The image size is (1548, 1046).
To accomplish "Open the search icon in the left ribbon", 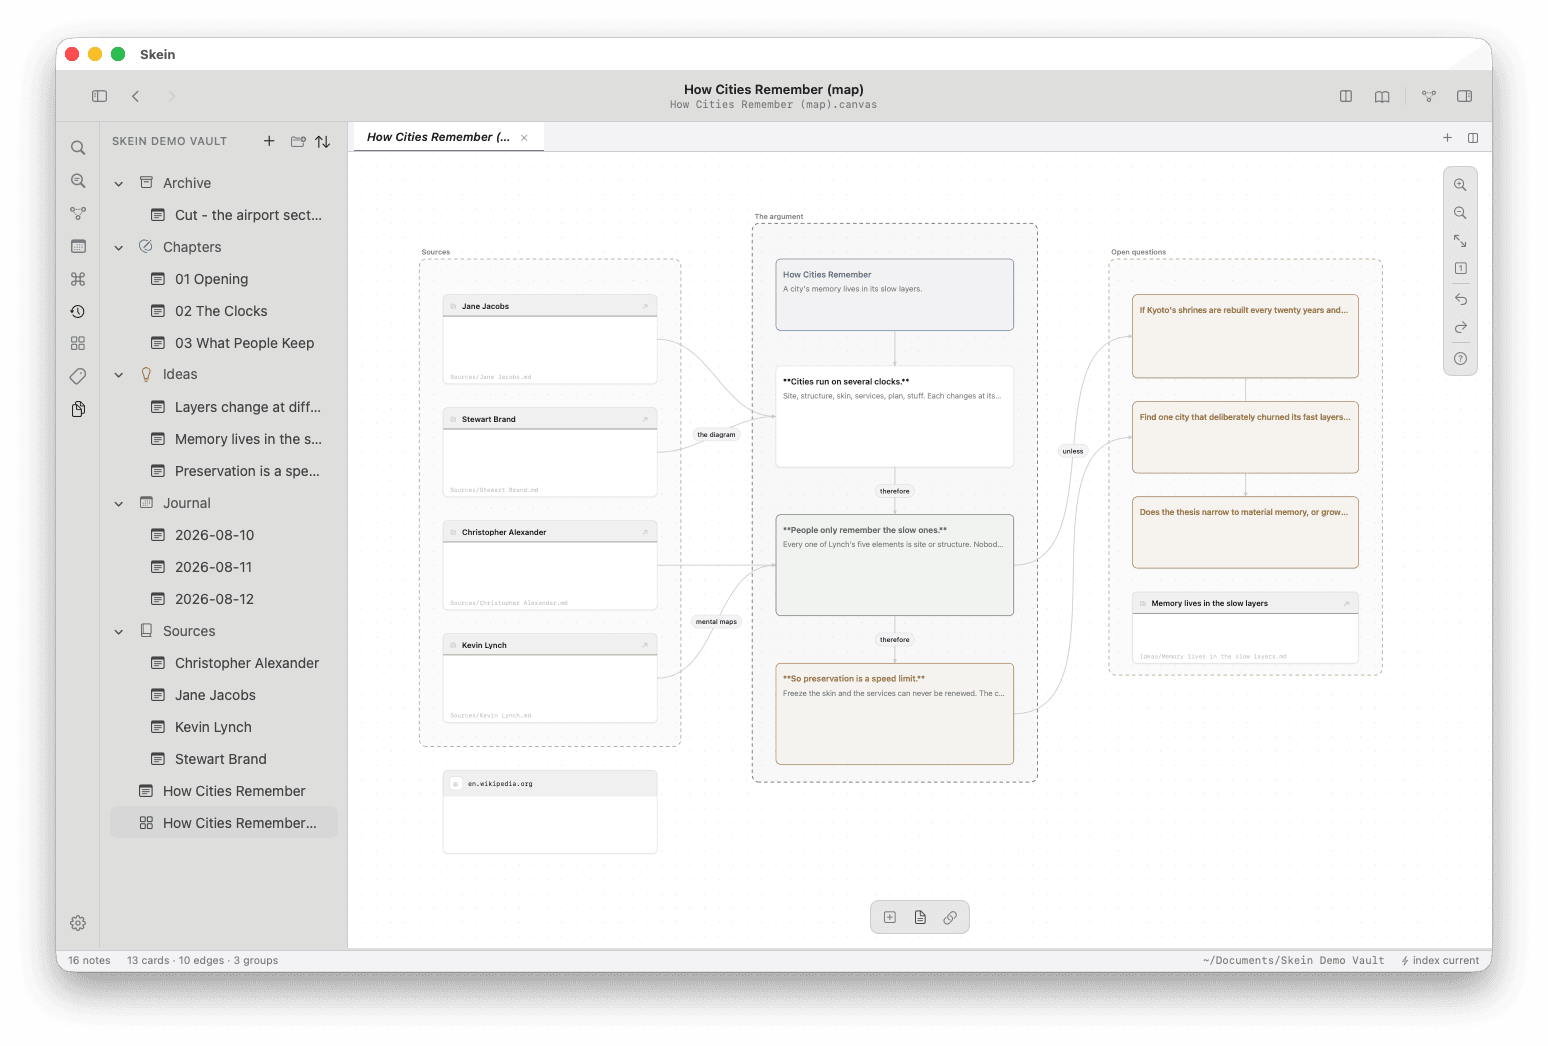I will 78,148.
